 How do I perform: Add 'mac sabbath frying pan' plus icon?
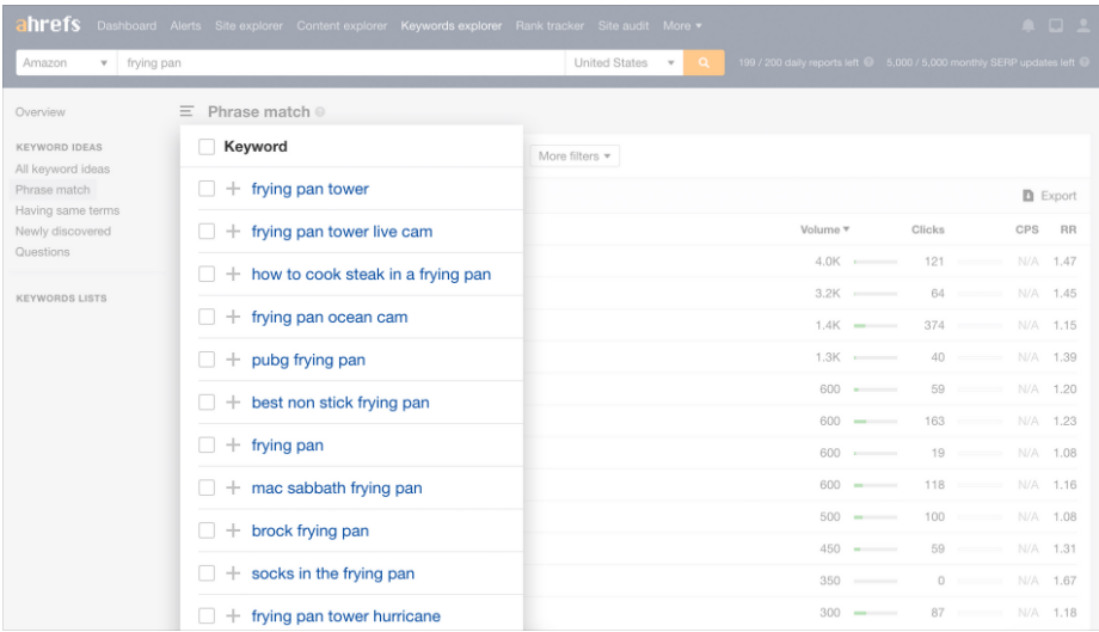coord(233,488)
